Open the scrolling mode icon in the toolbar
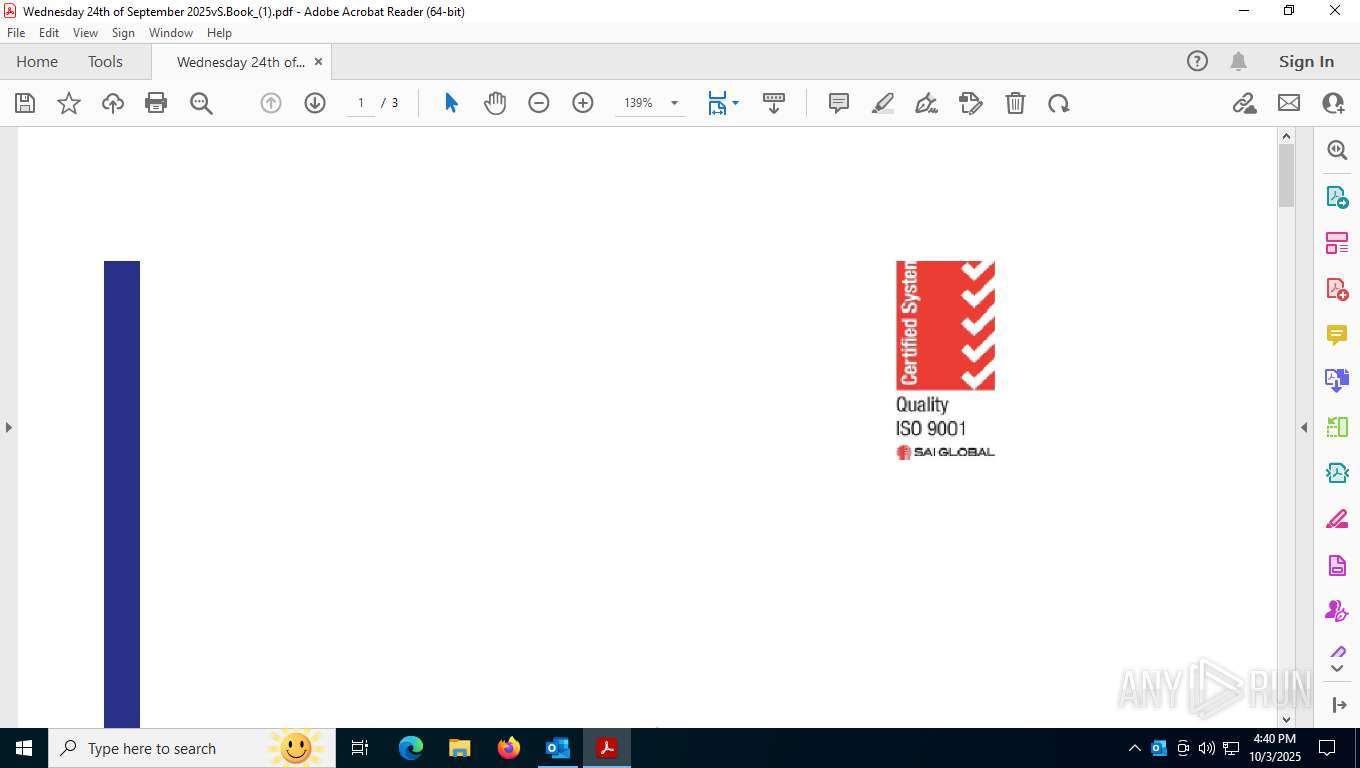 pyautogui.click(x=774, y=103)
